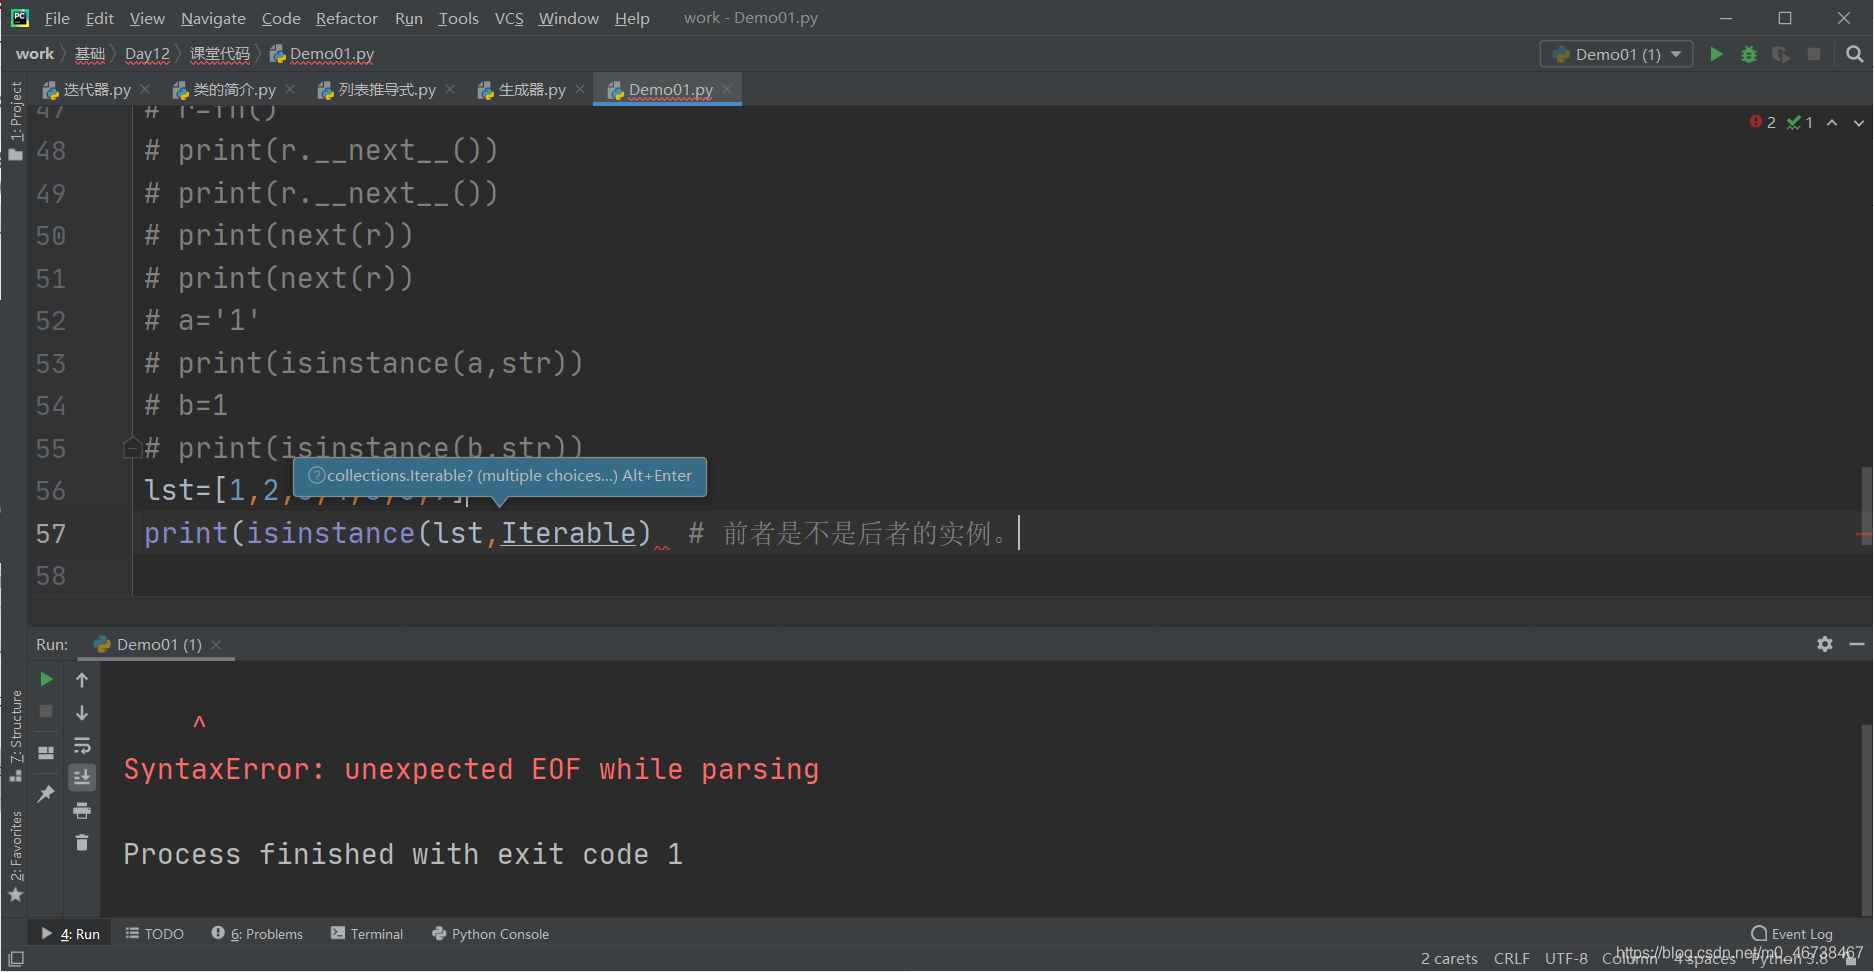The width and height of the screenshot is (1874, 972).
Task: Jump up the stack trace with the up arrow
Action: click(82, 680)
